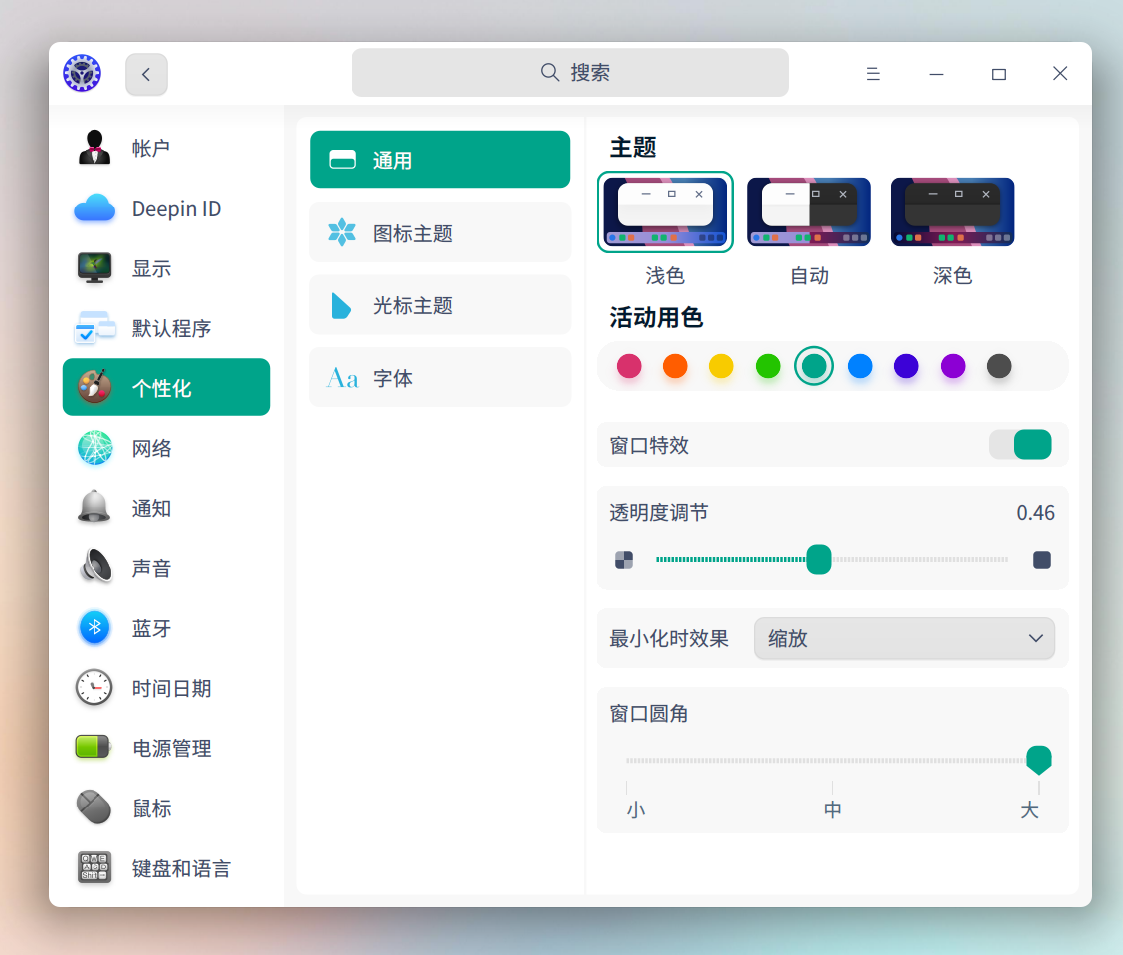Select the 光标主题 tab
Image resolution: width=1123 pixels, height=955 pixels.
[x=440, y=305]
